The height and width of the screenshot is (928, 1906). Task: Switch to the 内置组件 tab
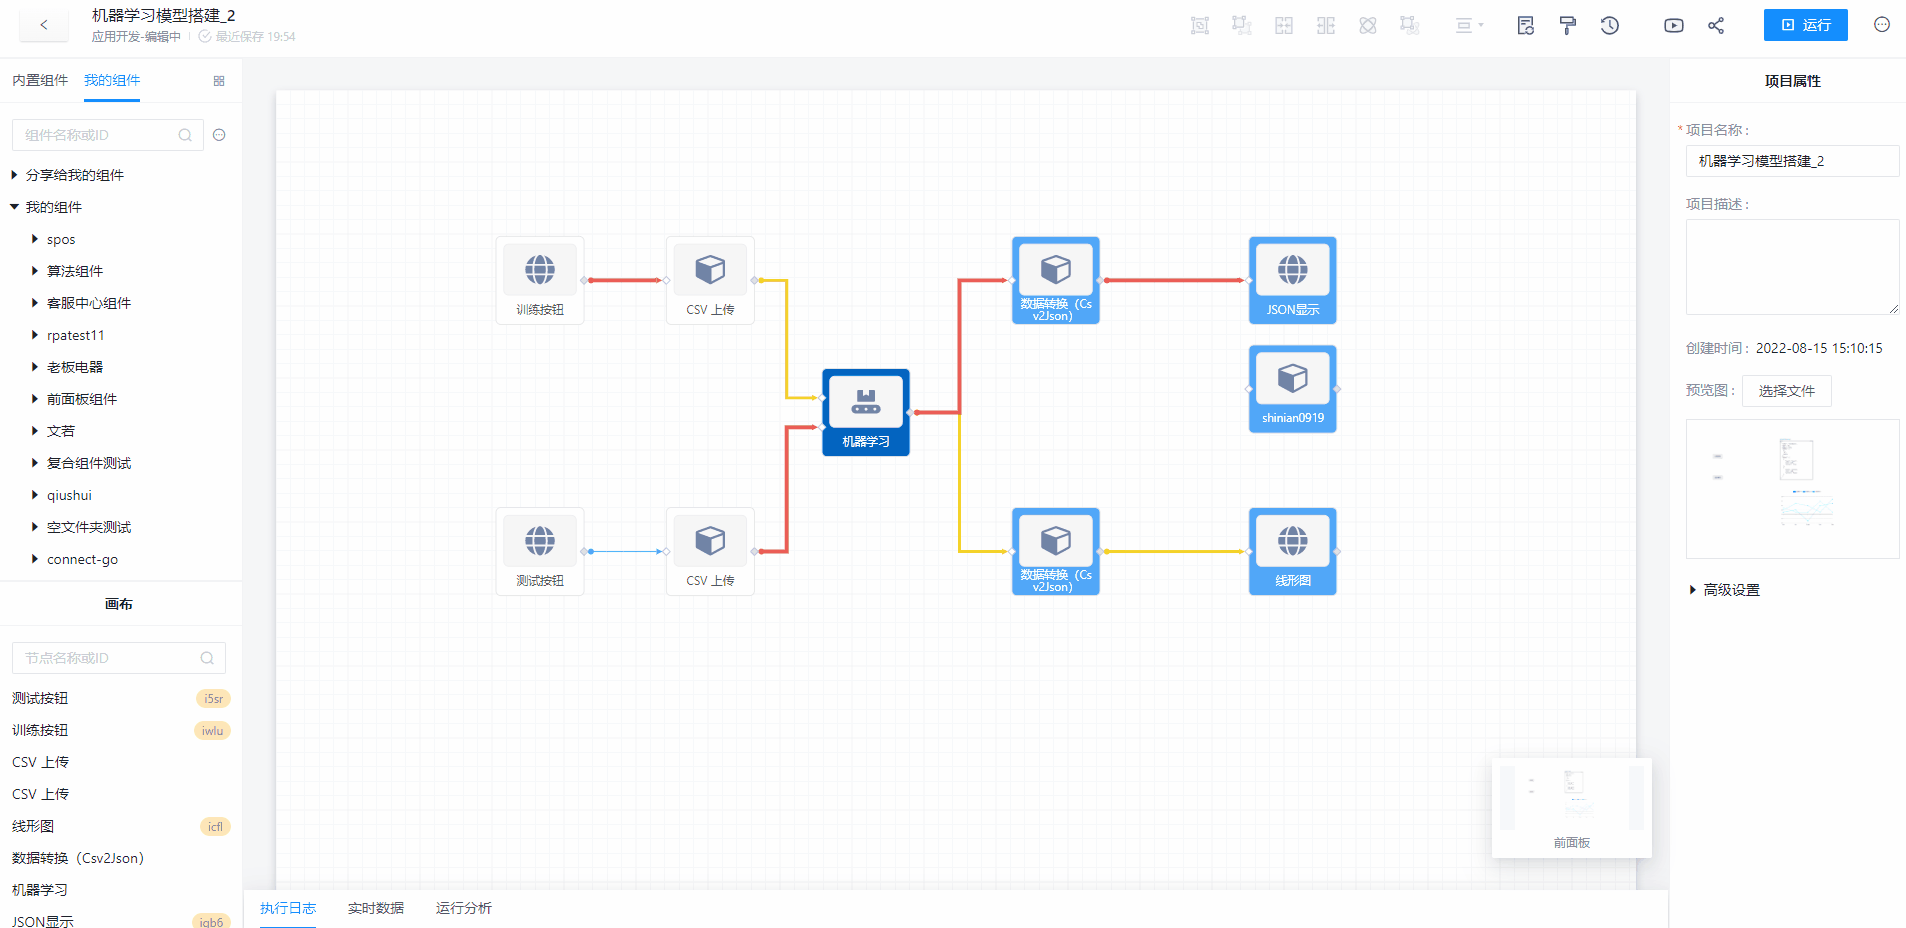pos(40,81)
